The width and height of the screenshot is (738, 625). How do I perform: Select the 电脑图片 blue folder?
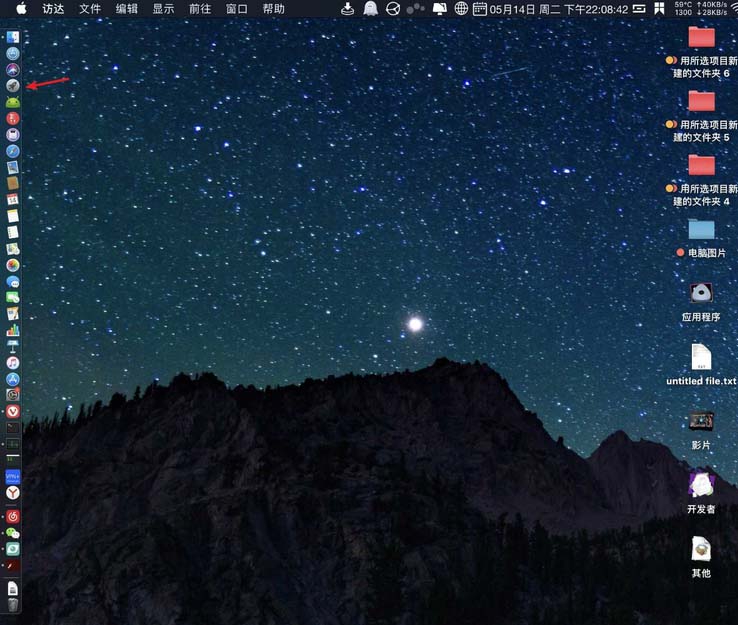click(701, 239)
